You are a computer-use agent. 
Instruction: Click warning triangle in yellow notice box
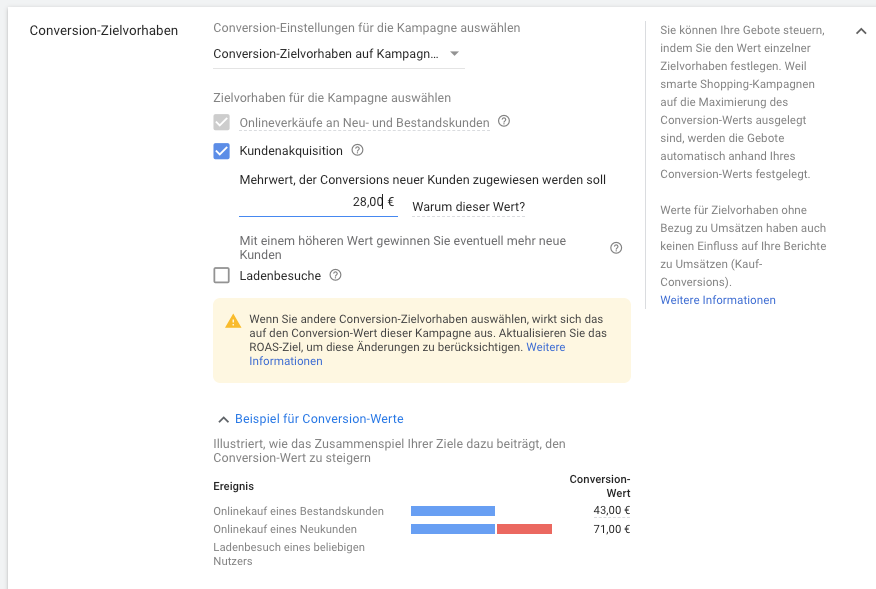pos(233,323)
